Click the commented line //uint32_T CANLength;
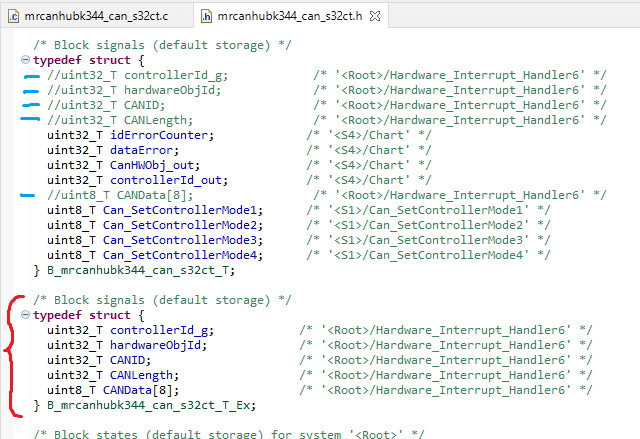The height and width of the screenshot is (439, 640). [x=120, y=120]
